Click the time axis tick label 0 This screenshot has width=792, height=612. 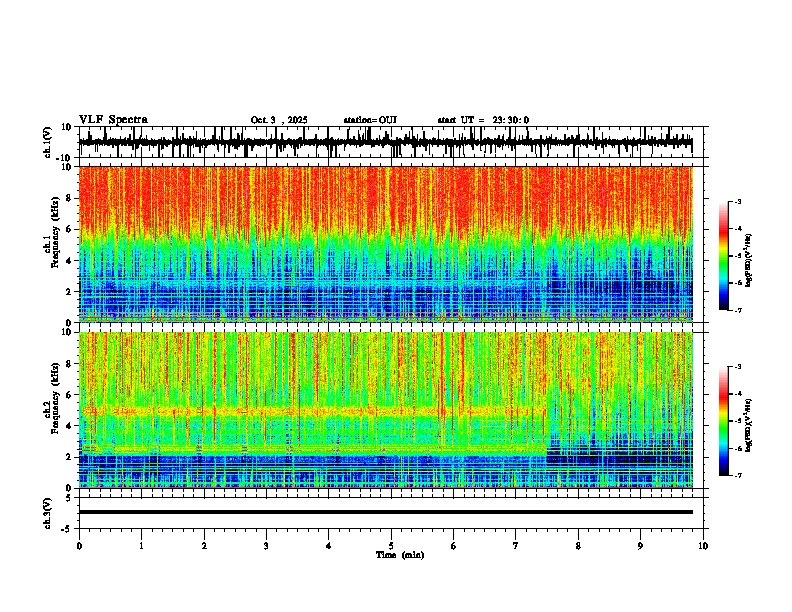tap(79, 546)
